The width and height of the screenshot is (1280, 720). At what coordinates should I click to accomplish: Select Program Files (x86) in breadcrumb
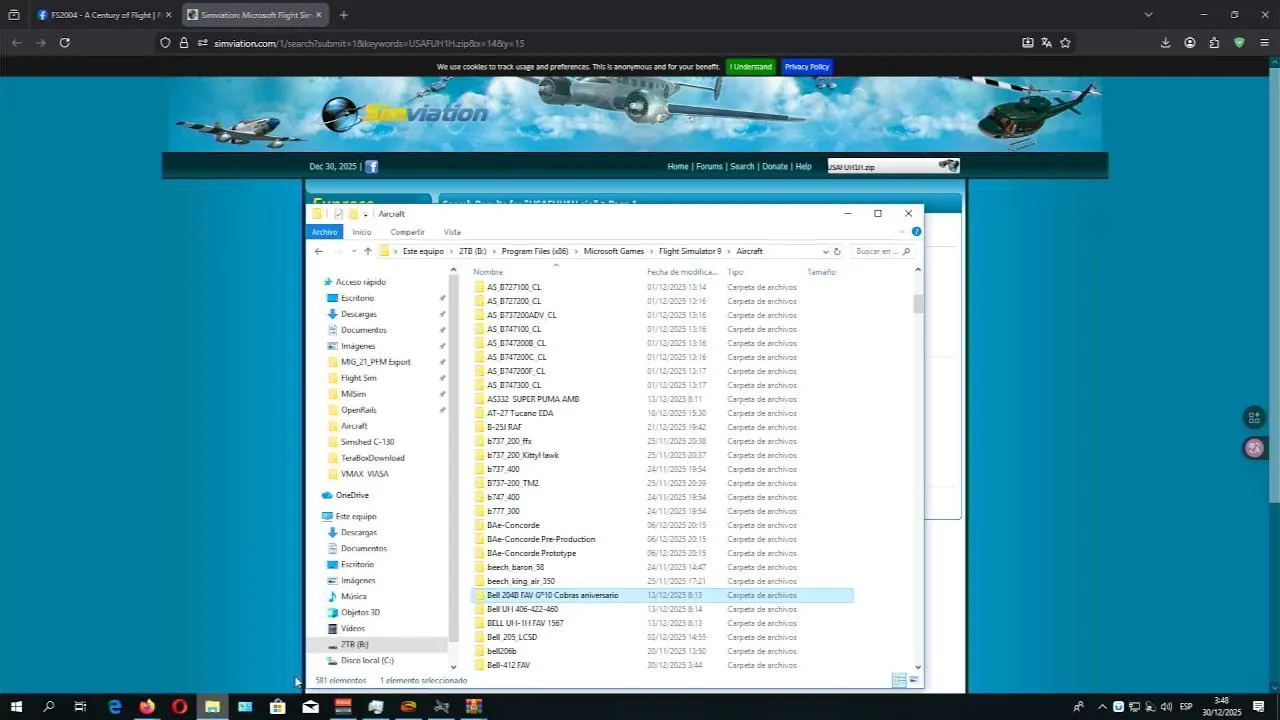point(535,251)
